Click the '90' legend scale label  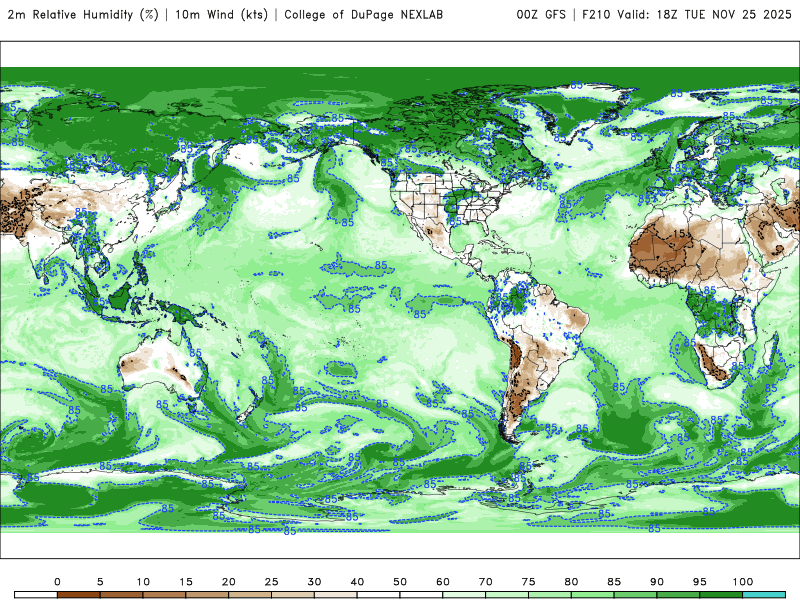pos(657,582)
